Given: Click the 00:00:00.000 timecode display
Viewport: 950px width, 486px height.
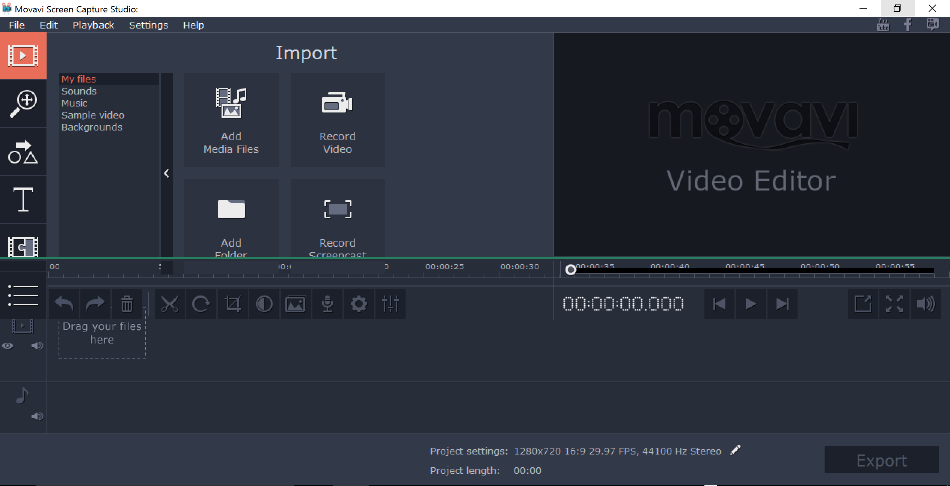Looking at the screenshot, I should point(623,304).
